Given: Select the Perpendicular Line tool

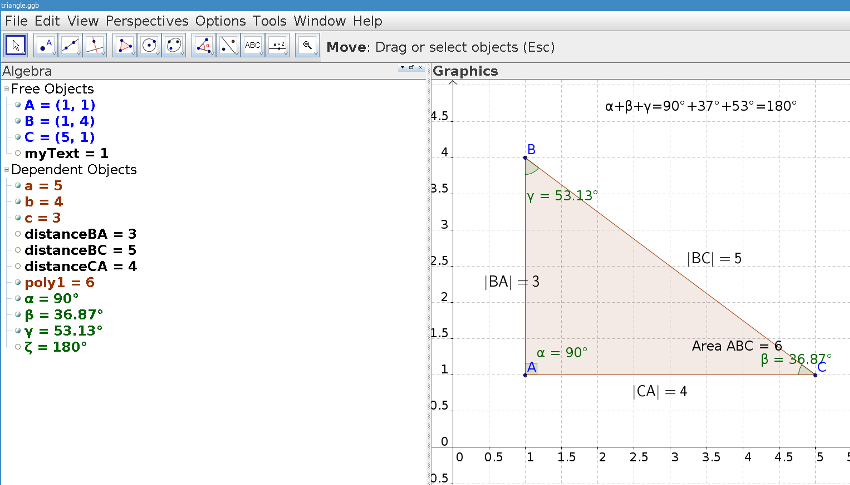Looking at the screenshot, I should click(x=95, y=46).
